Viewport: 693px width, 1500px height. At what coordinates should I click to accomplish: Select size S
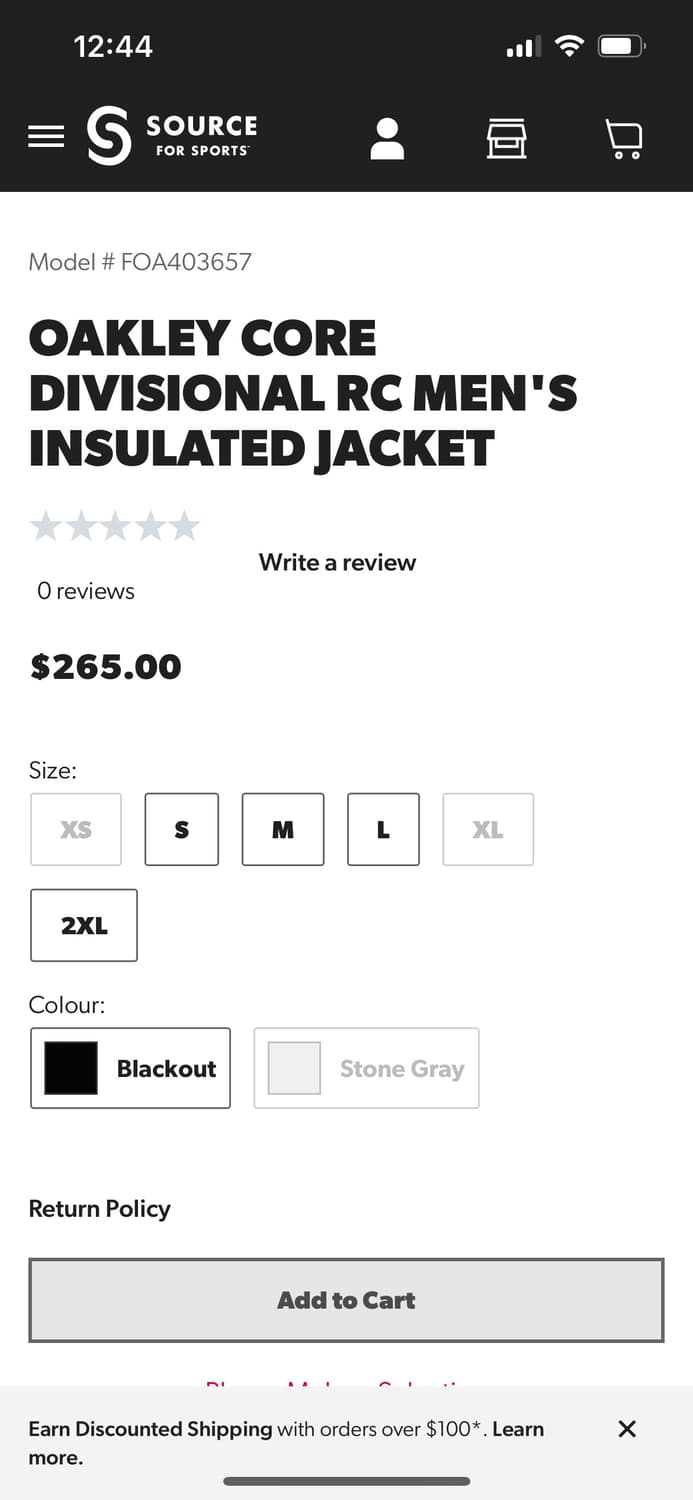click(181, 829)
